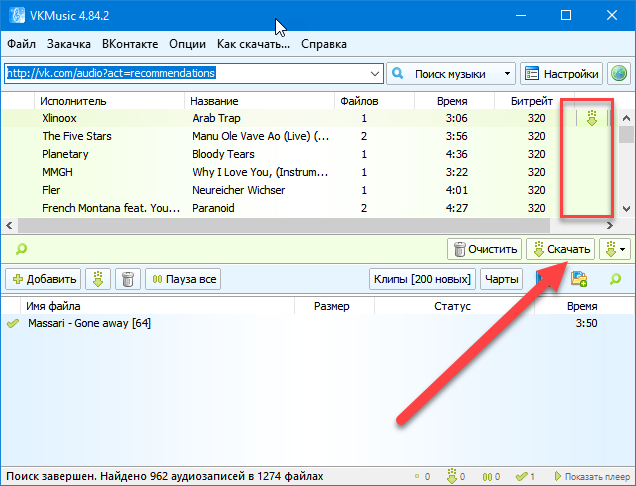Image resolution: width=636 pixels, height=486 pixels.
Task: Click green magnifier in downloads toolbar
Action: (x=615, y=279)
